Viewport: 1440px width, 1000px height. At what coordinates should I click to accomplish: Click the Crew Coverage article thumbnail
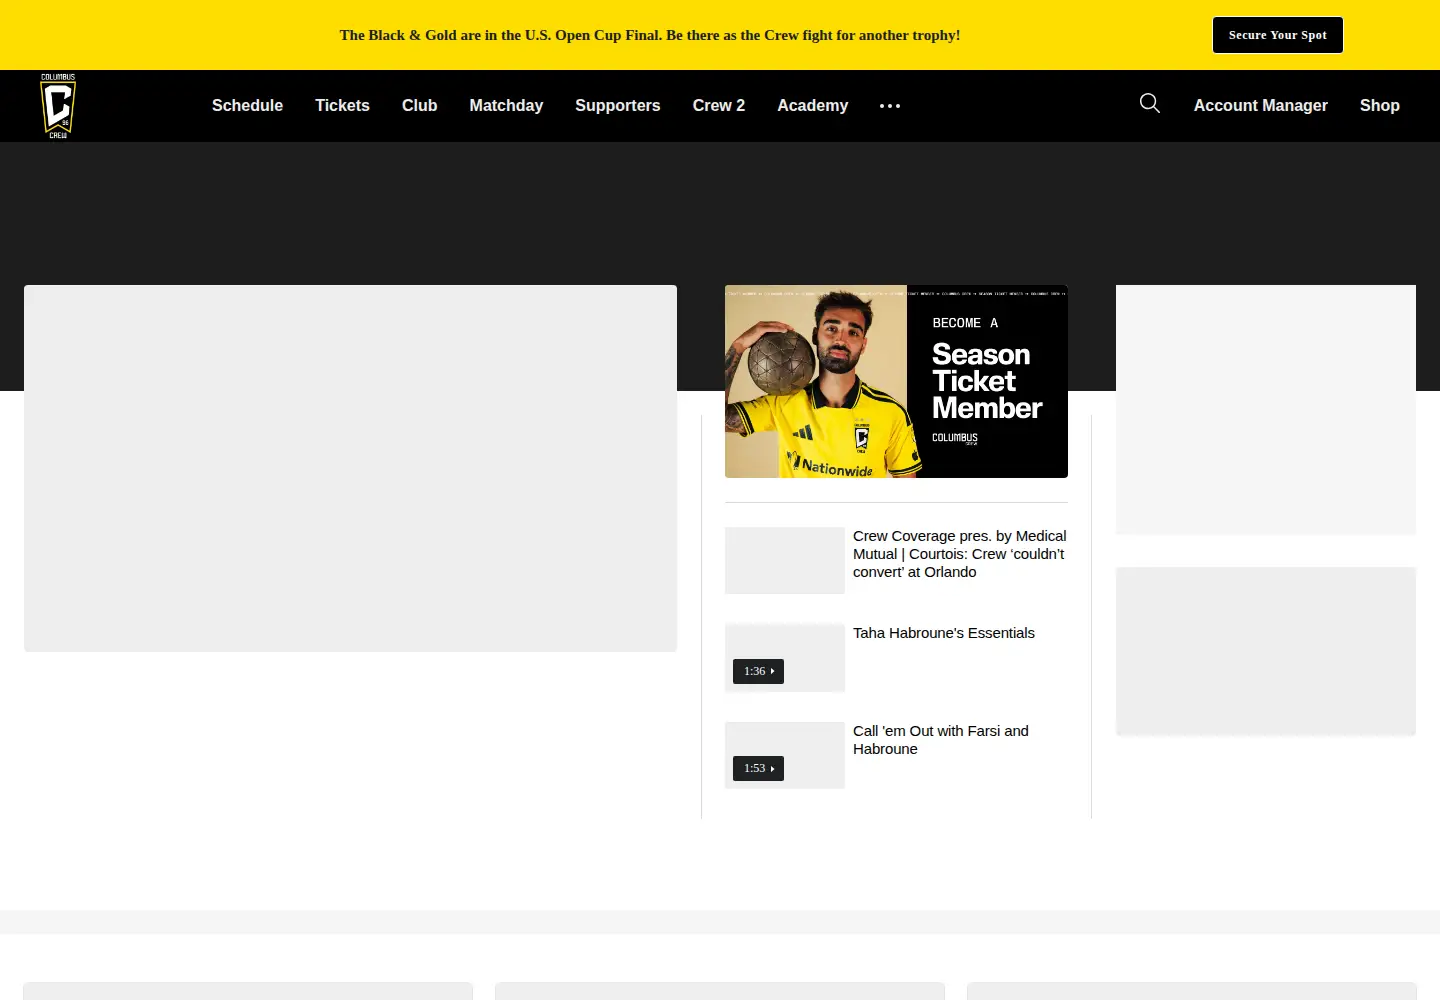[x=785, y=560]
